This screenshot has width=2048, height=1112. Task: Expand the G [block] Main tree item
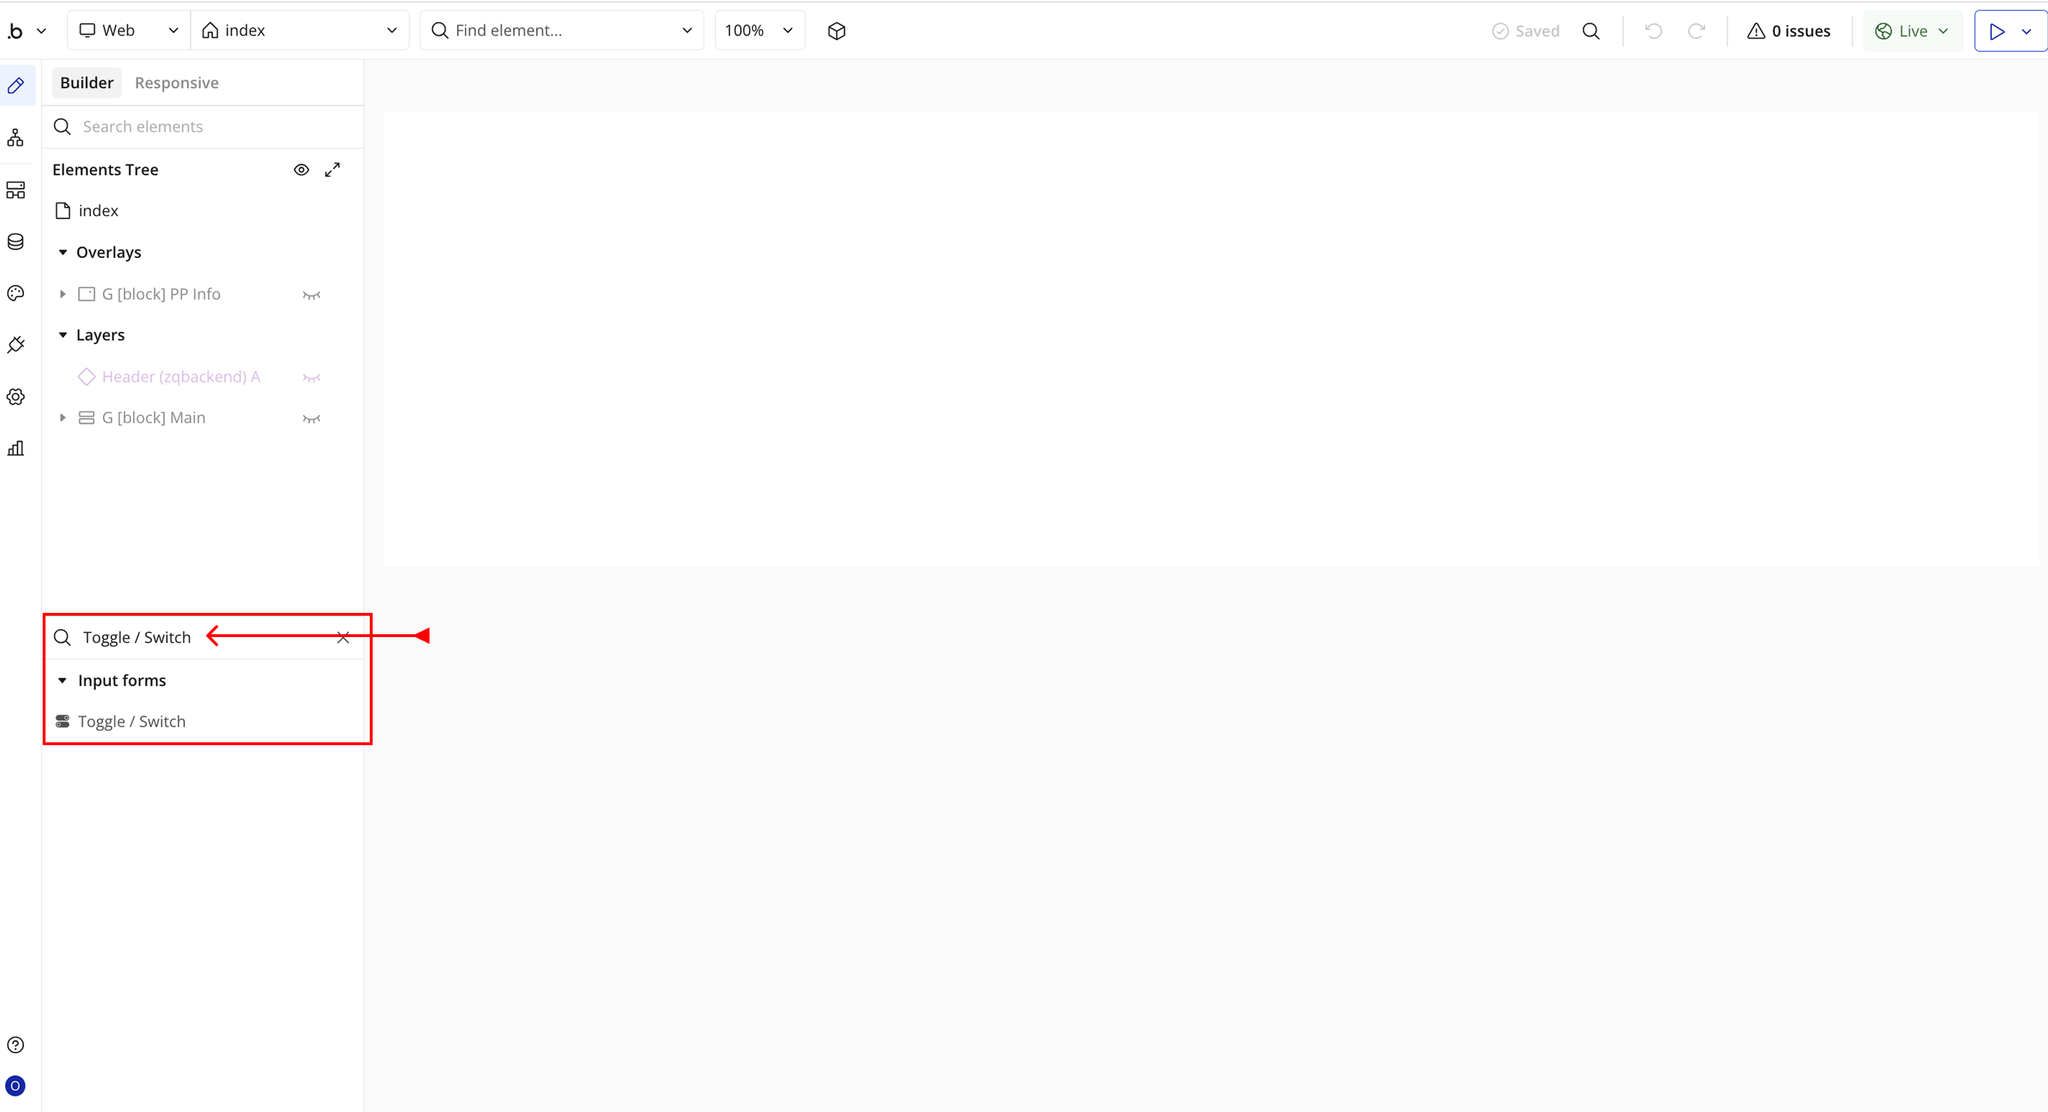click(x=63, y=418)
